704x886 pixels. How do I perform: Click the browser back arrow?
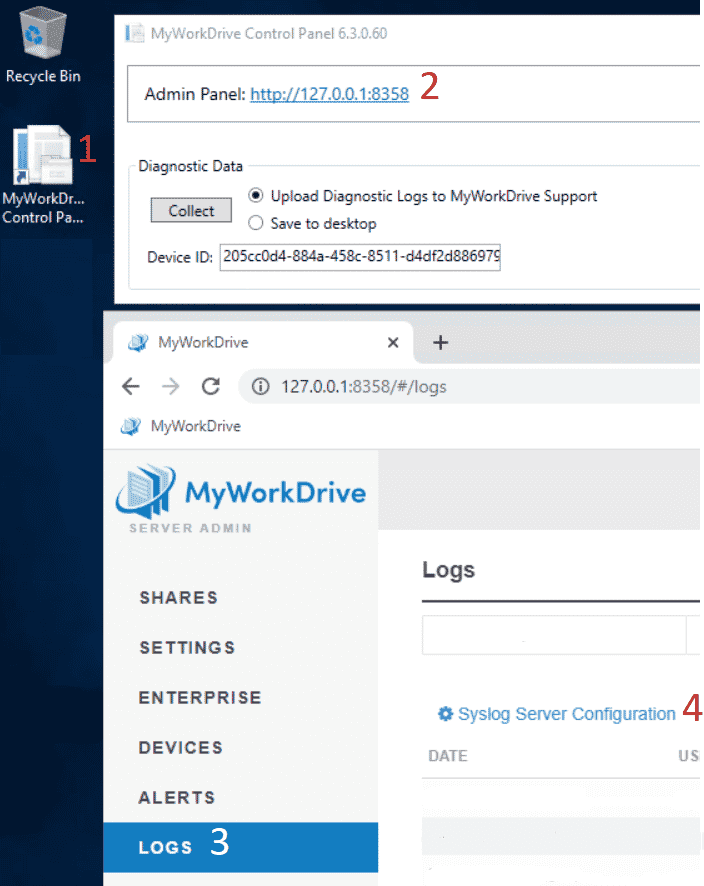point(131,386)
